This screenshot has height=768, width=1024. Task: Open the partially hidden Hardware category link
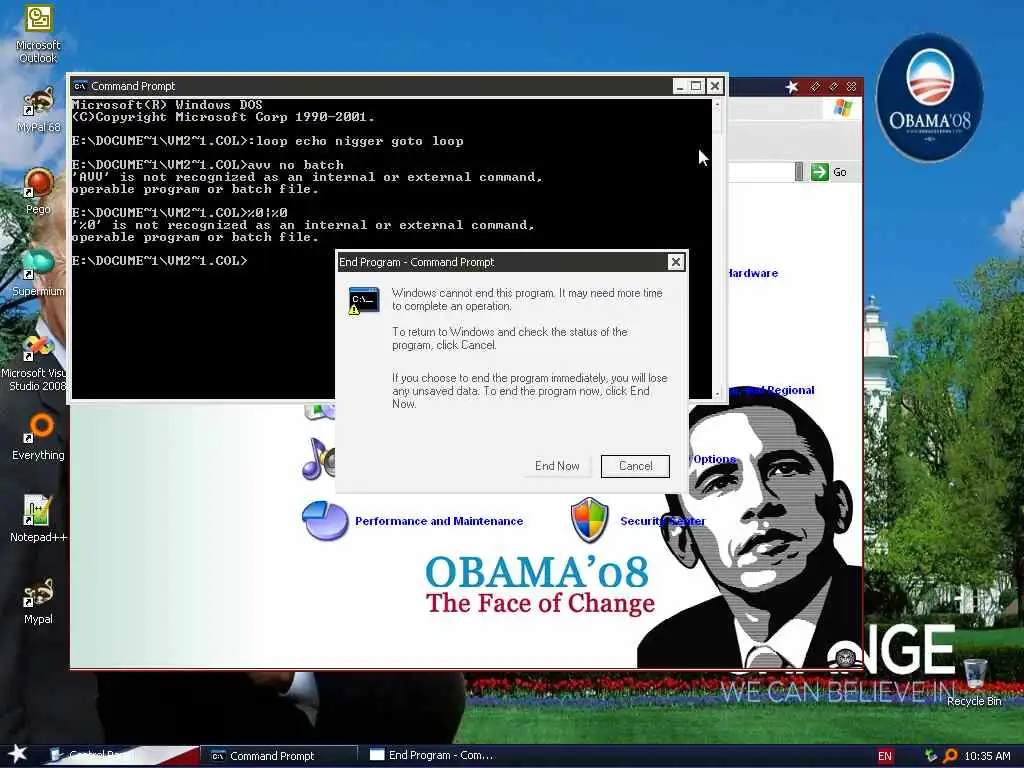(753, 273)
